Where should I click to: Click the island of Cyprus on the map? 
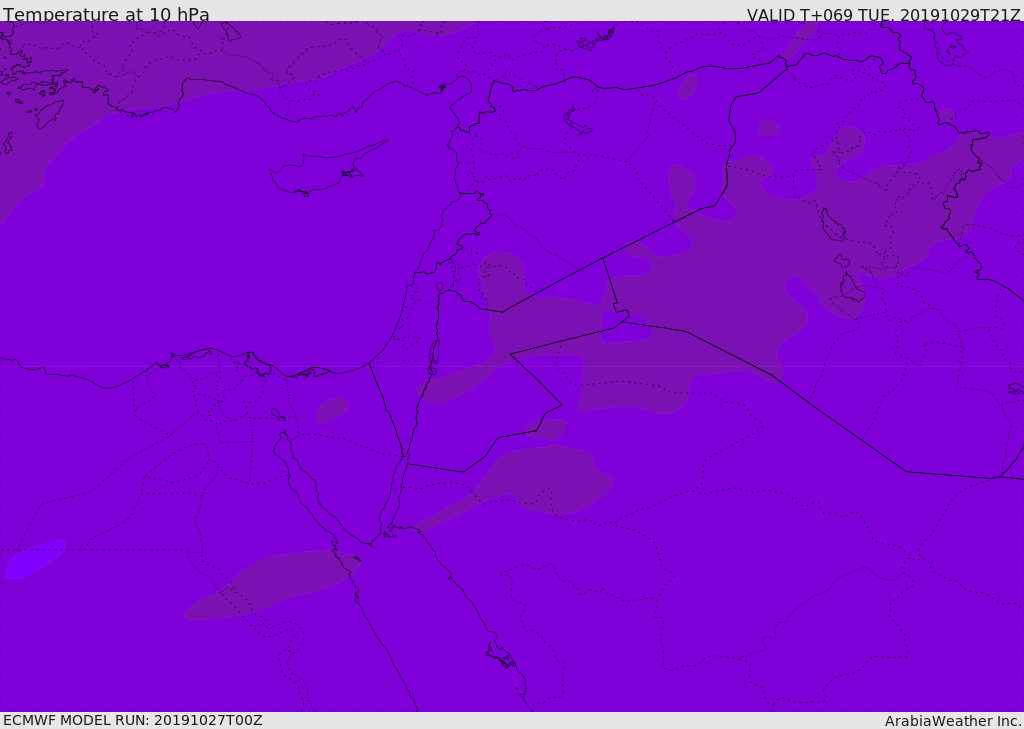coord(327,168)
